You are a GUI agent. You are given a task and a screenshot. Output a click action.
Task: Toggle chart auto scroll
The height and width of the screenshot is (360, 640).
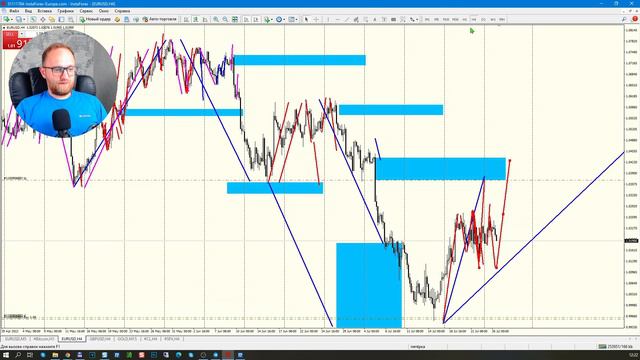[246, 19]
